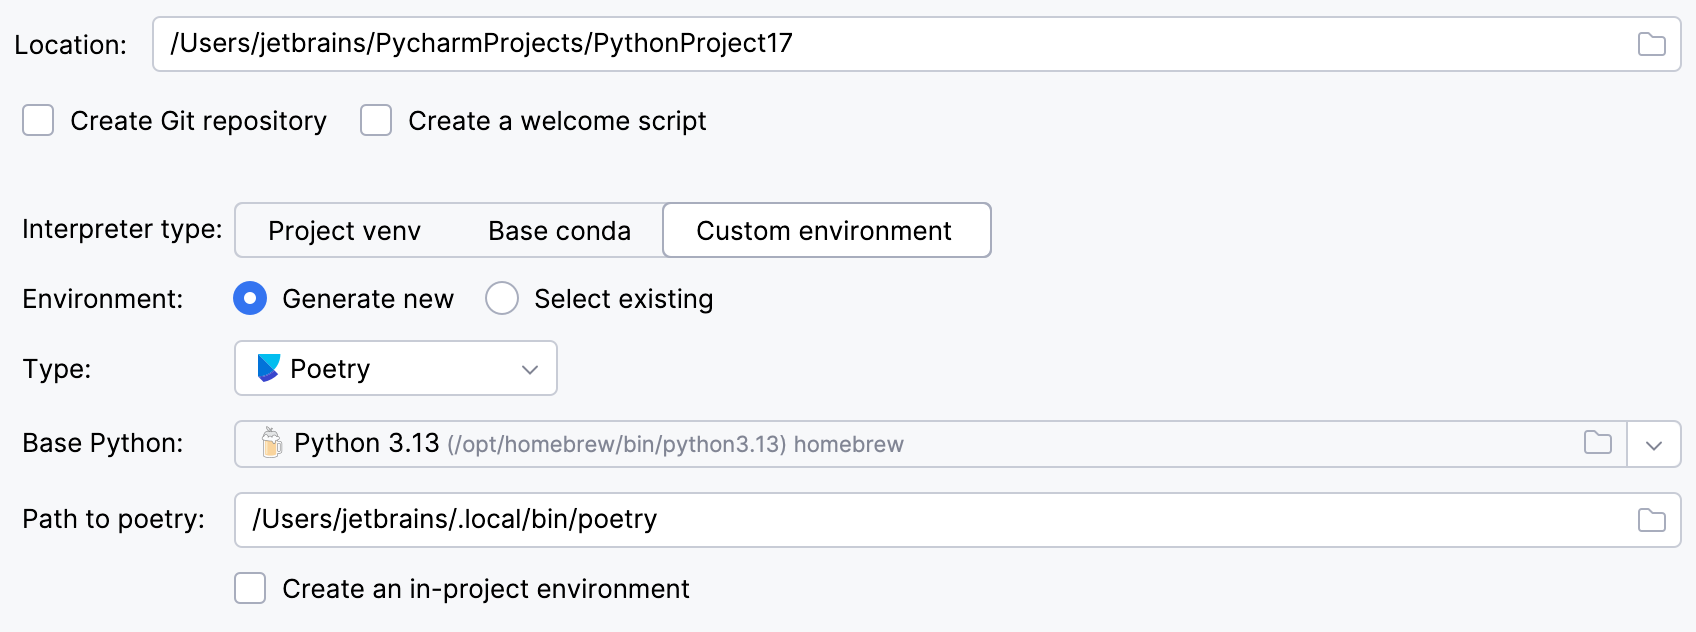The image size is (1696, 632).
Task: Click the Path to poetry folder icon
Action: (1651, 520)
